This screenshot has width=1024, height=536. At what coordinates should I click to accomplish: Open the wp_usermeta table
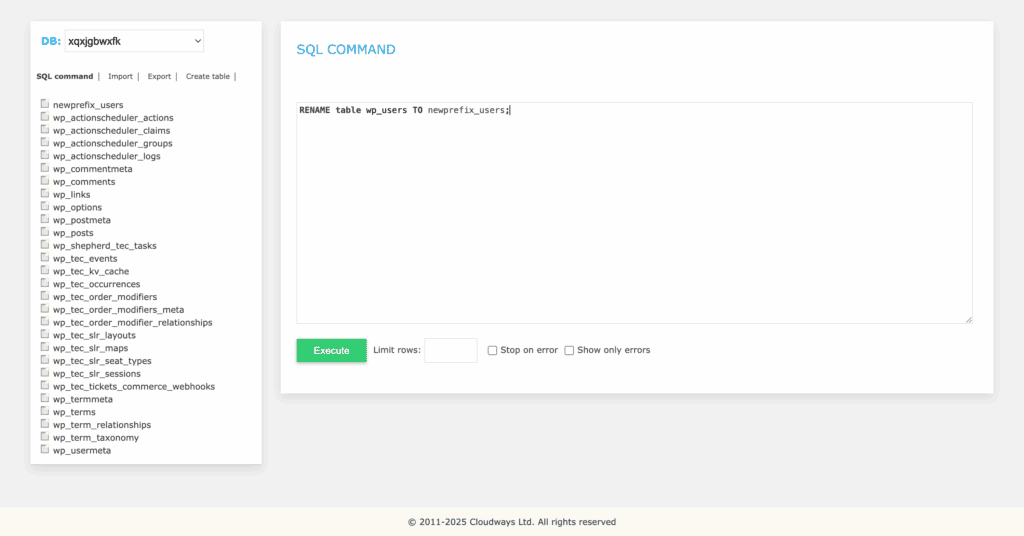point(82,450)
